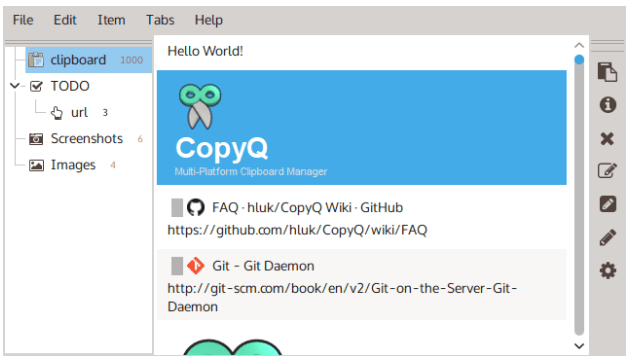Screen dimensions: 635x362
Task: Click the Images item count 4
Action: click(x=113, y=165)
